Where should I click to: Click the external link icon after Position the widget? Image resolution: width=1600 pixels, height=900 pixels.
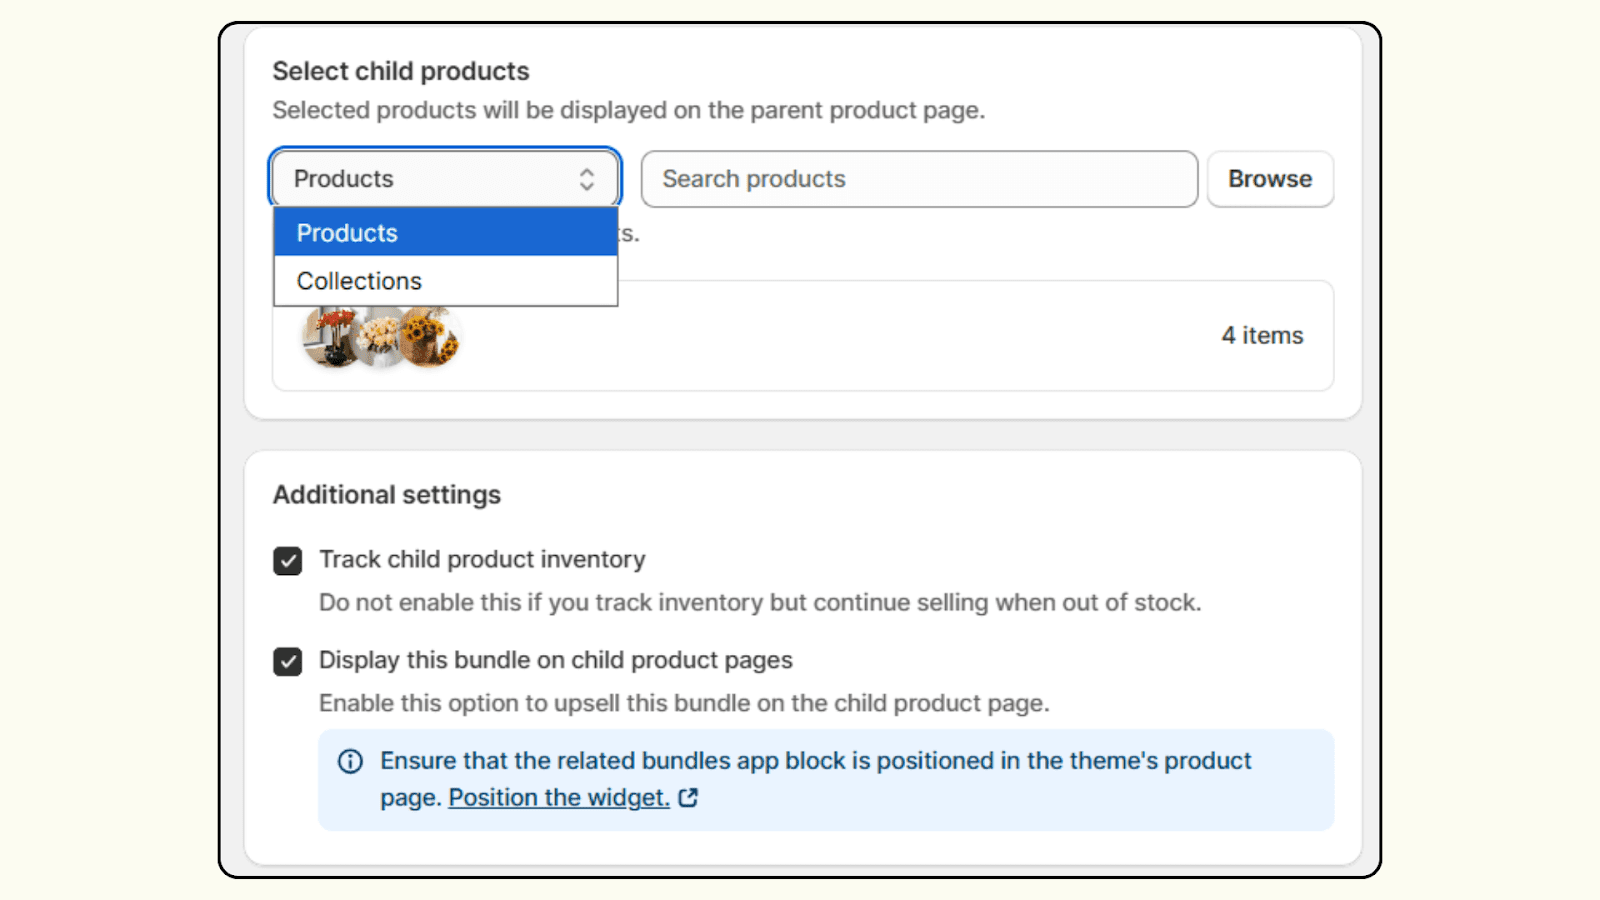pyautogui.click(x=687, y=797)
